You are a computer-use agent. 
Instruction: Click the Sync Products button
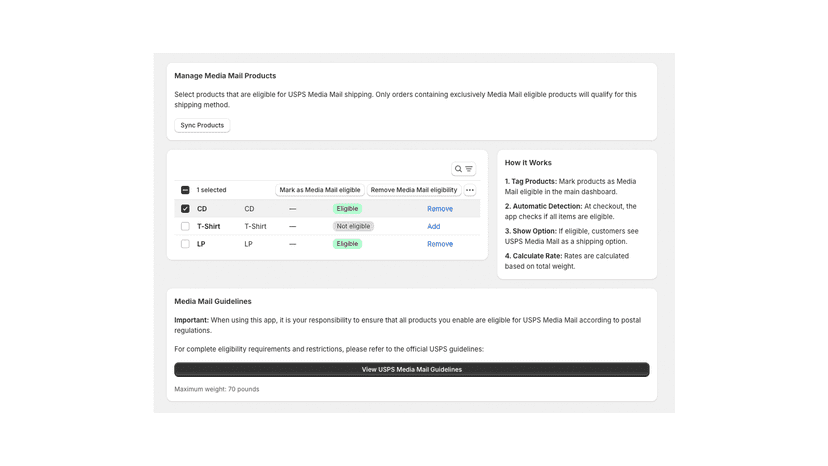pos(202,125)
